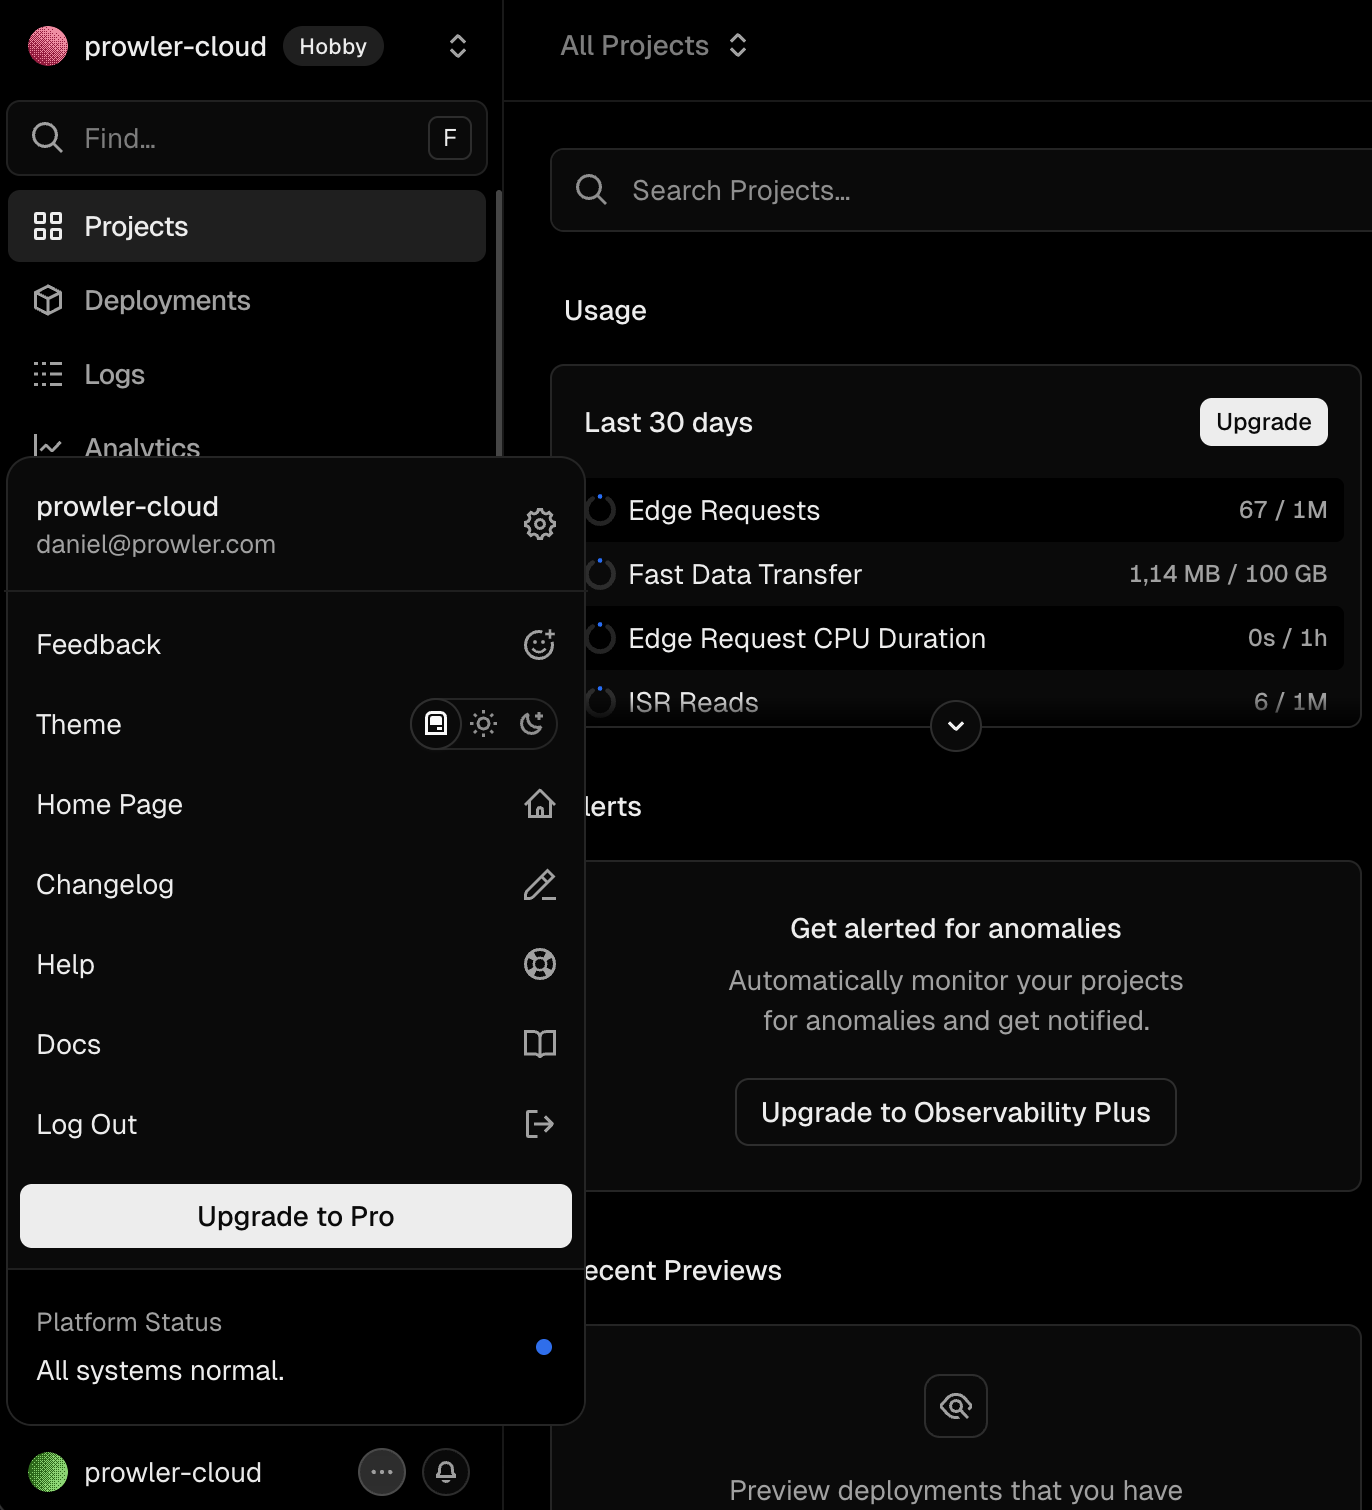Click the 0s / 1h CPU Duration value

click(x=1287, y=638)
